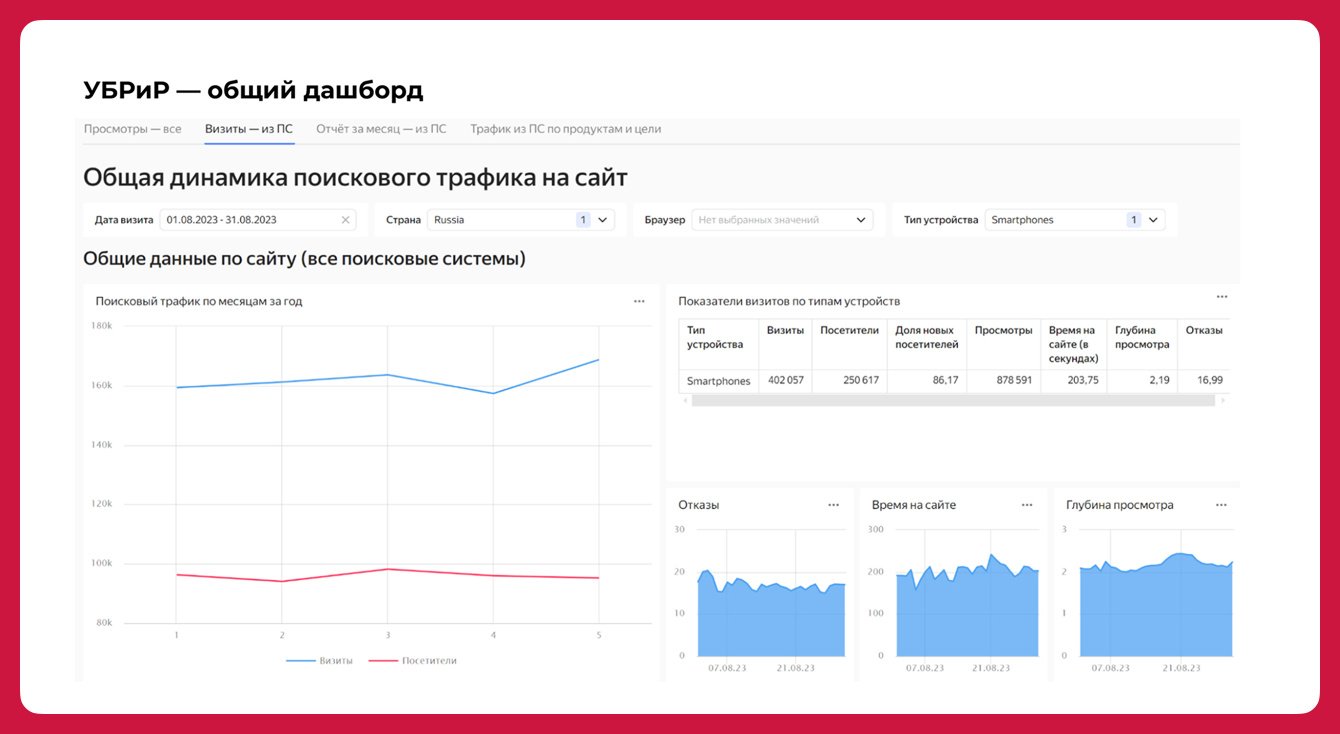
Task: Click the new visitors share 86,17
Action: (x=945, y=381)
